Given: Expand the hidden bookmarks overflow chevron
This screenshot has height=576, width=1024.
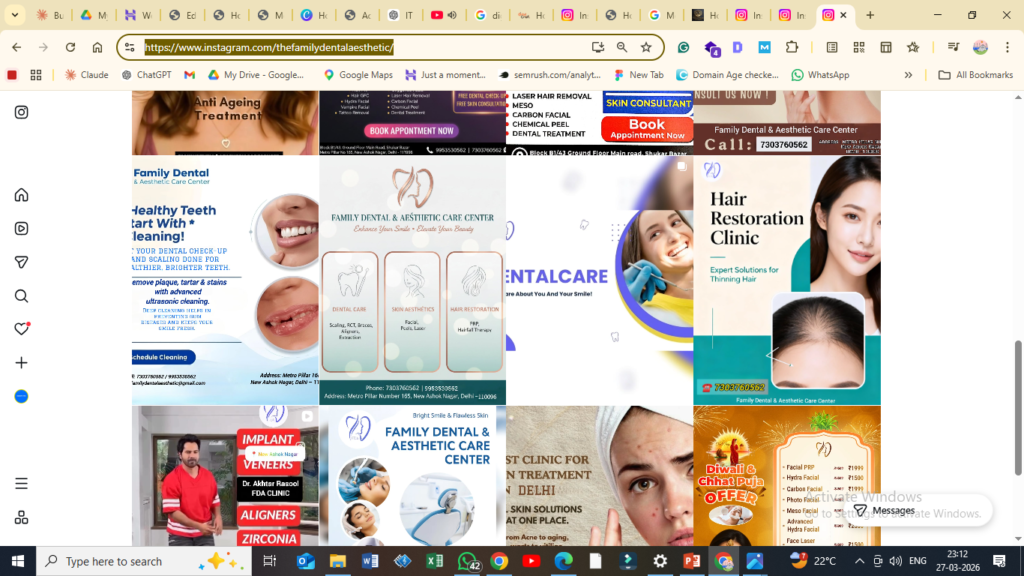Looking at the screenshot, I should click(x=908, y=75).
